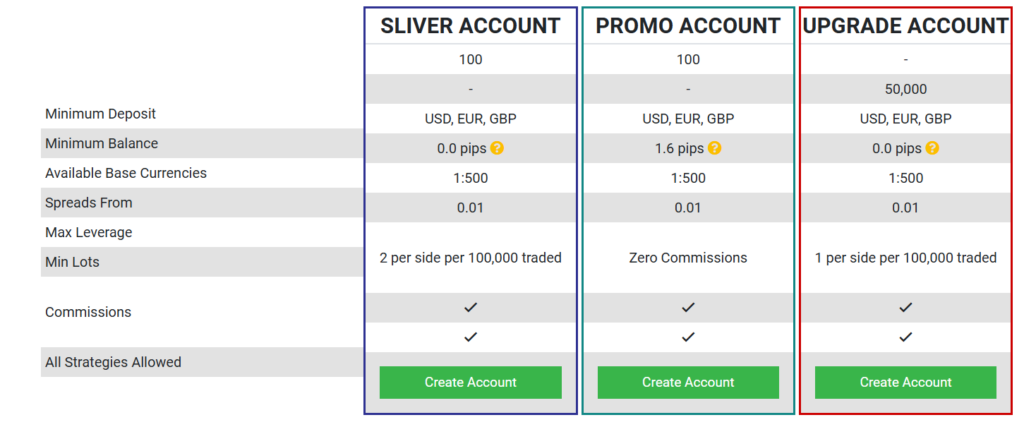The height and width of the screenshot is (439, 1024).
Task: Click Sliver Account upper checkmark icon
Action: pyautogui.click(x=470, y=308)
